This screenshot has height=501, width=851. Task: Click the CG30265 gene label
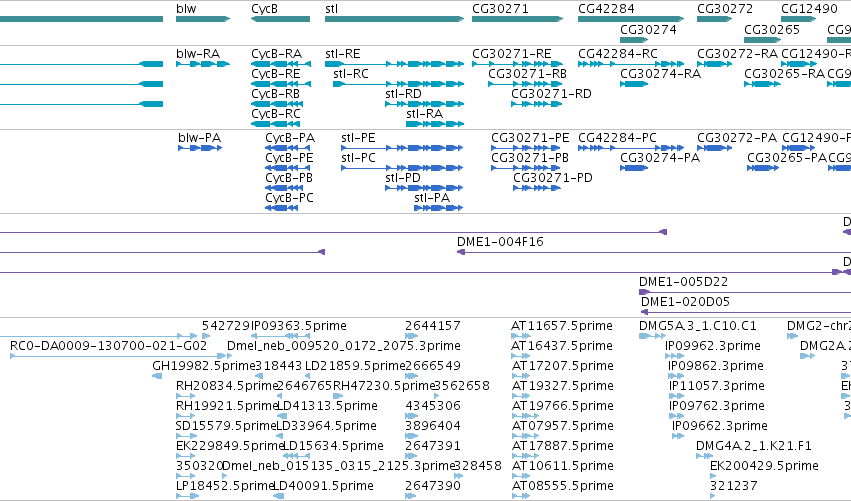click(772, 29)
